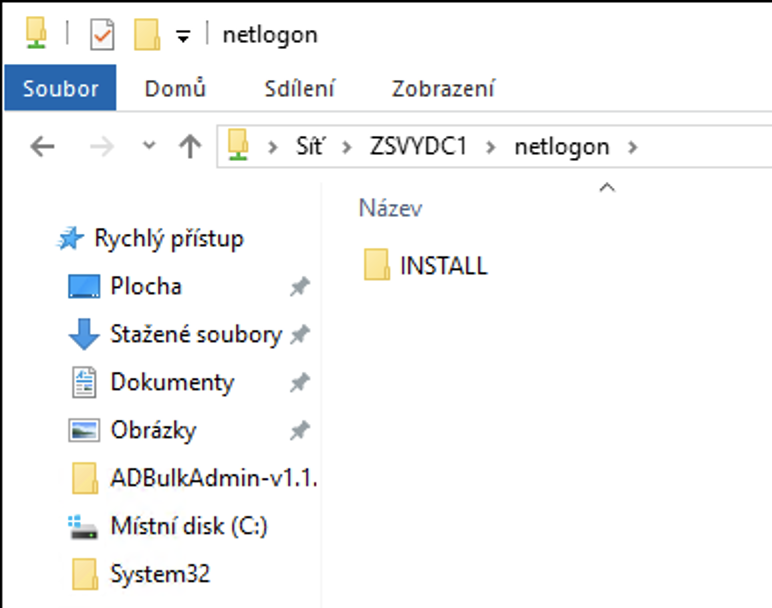Expand the recent locations dropdown chevron

click(150, 147)
